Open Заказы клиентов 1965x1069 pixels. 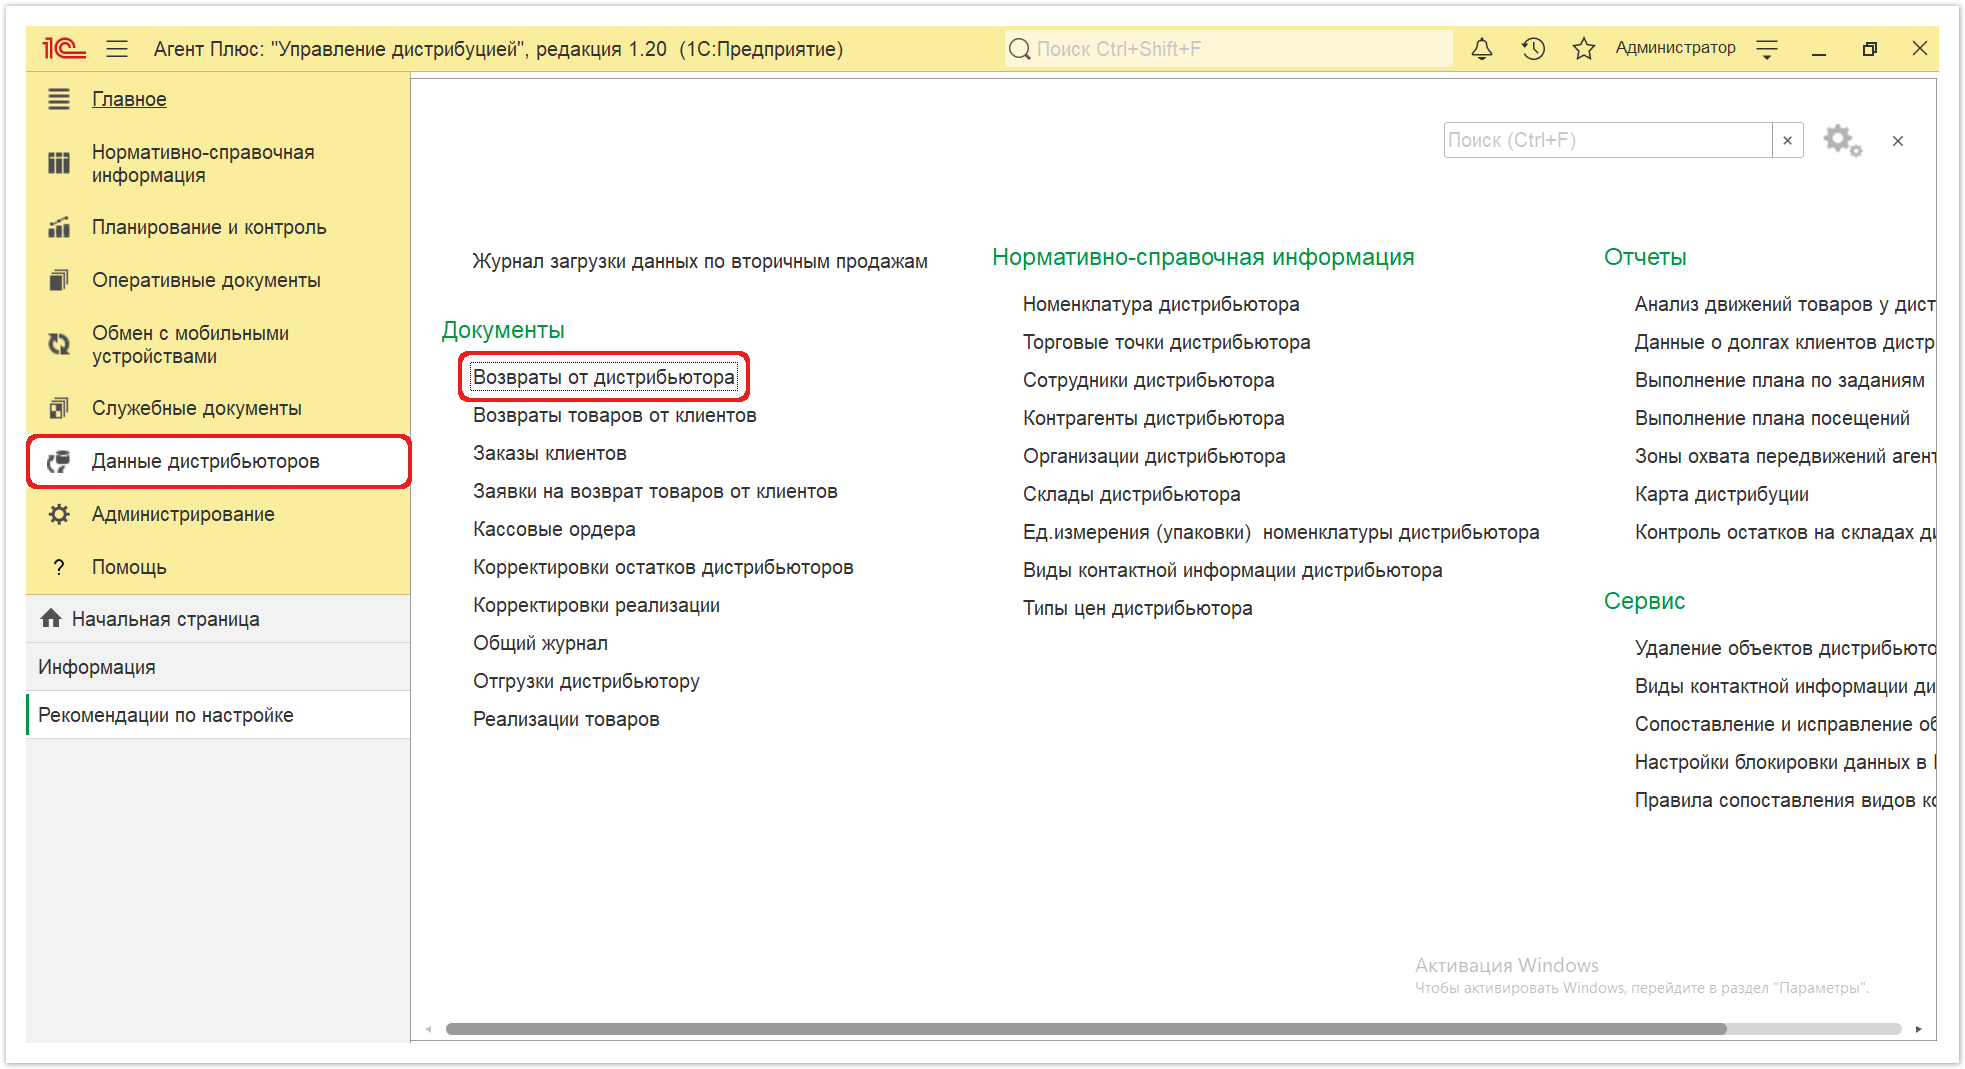550,453
